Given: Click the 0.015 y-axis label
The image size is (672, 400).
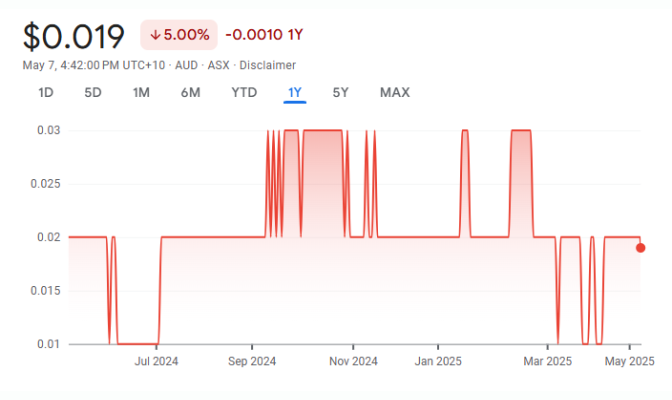Looking at the screenshot, I should point(45,291).
